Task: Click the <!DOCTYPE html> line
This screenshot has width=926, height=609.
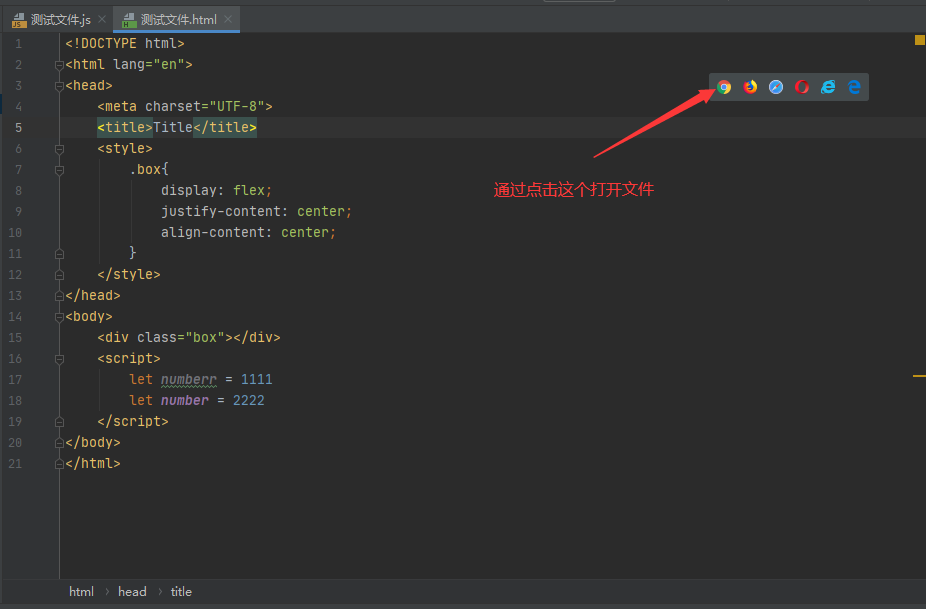Action: tap(125, 44)
